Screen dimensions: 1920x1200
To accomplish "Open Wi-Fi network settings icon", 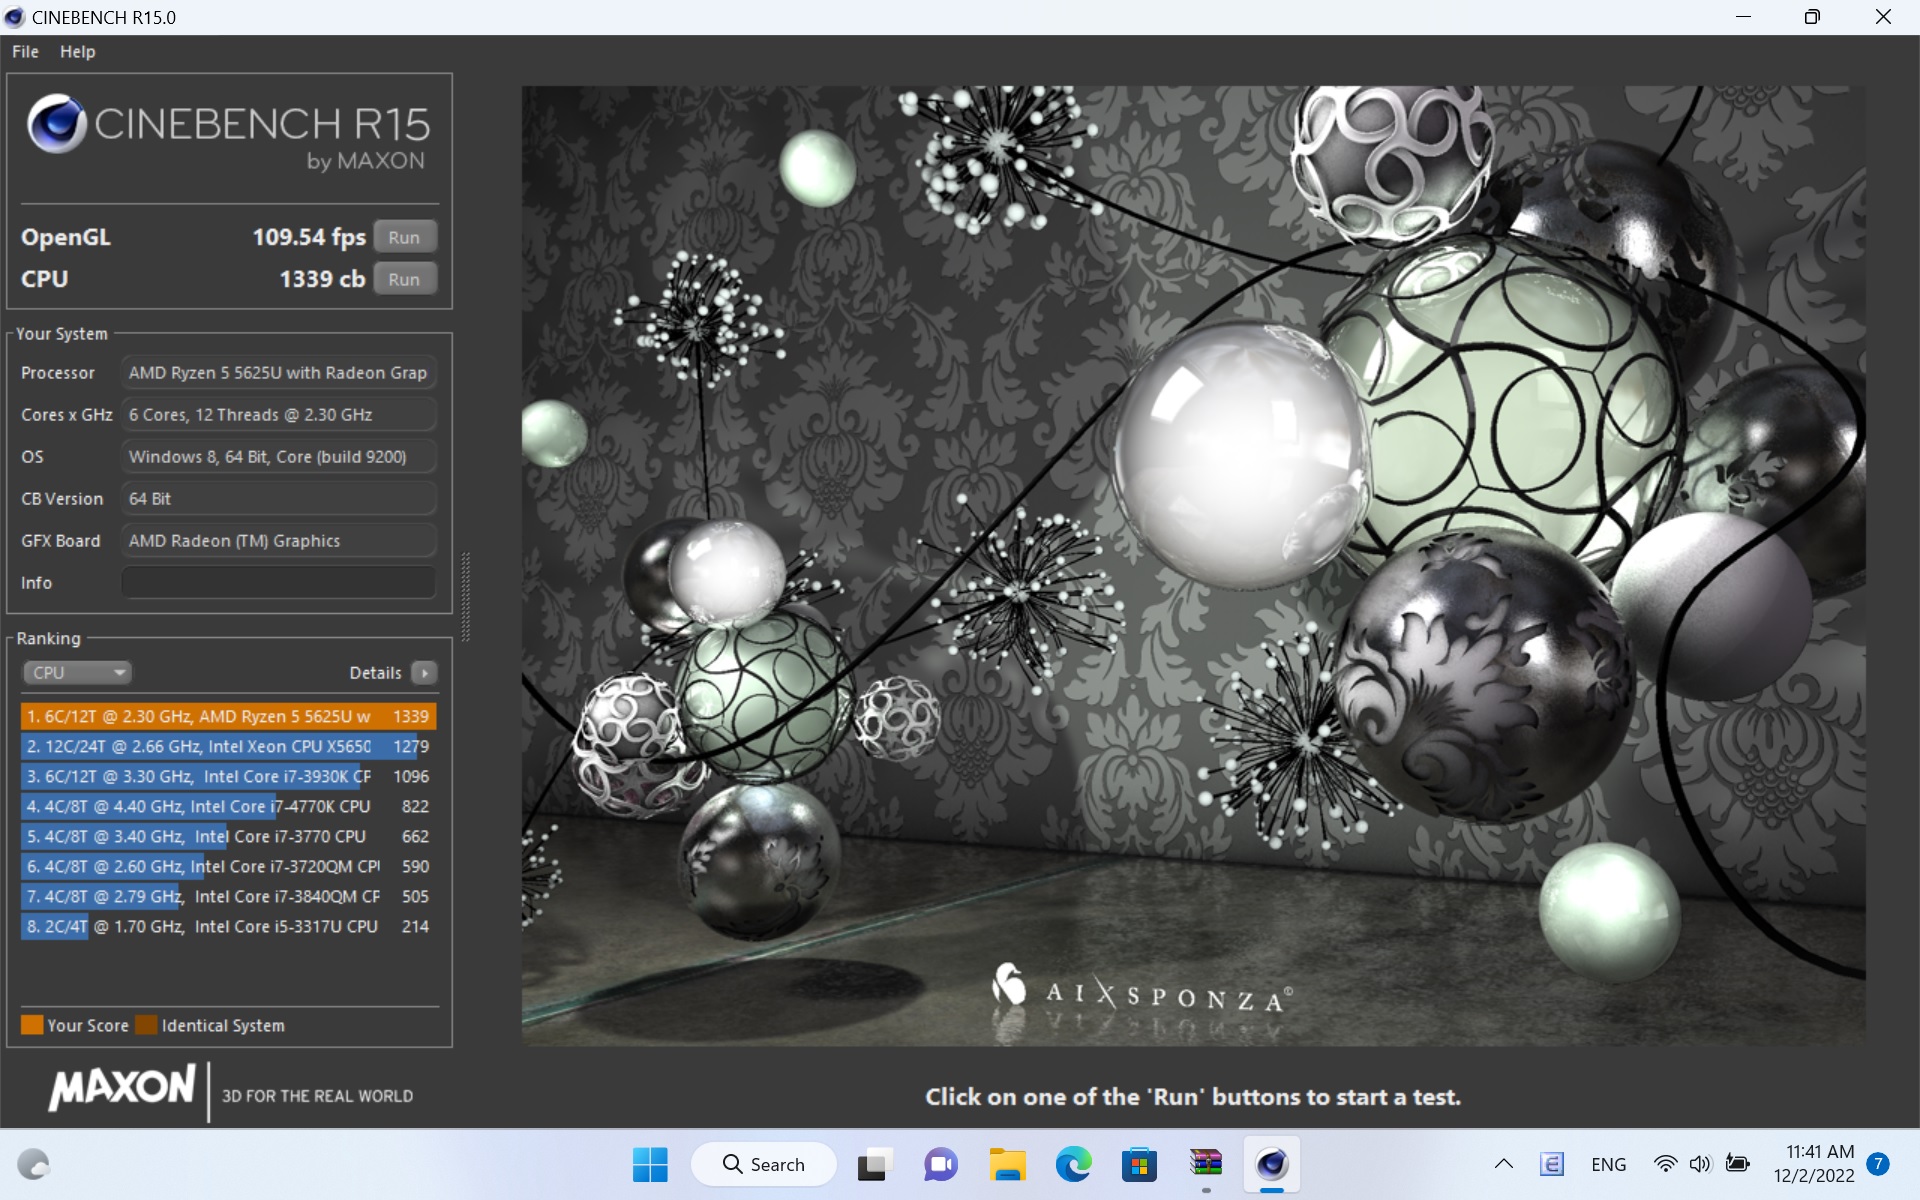I will pos(1665,1164).
